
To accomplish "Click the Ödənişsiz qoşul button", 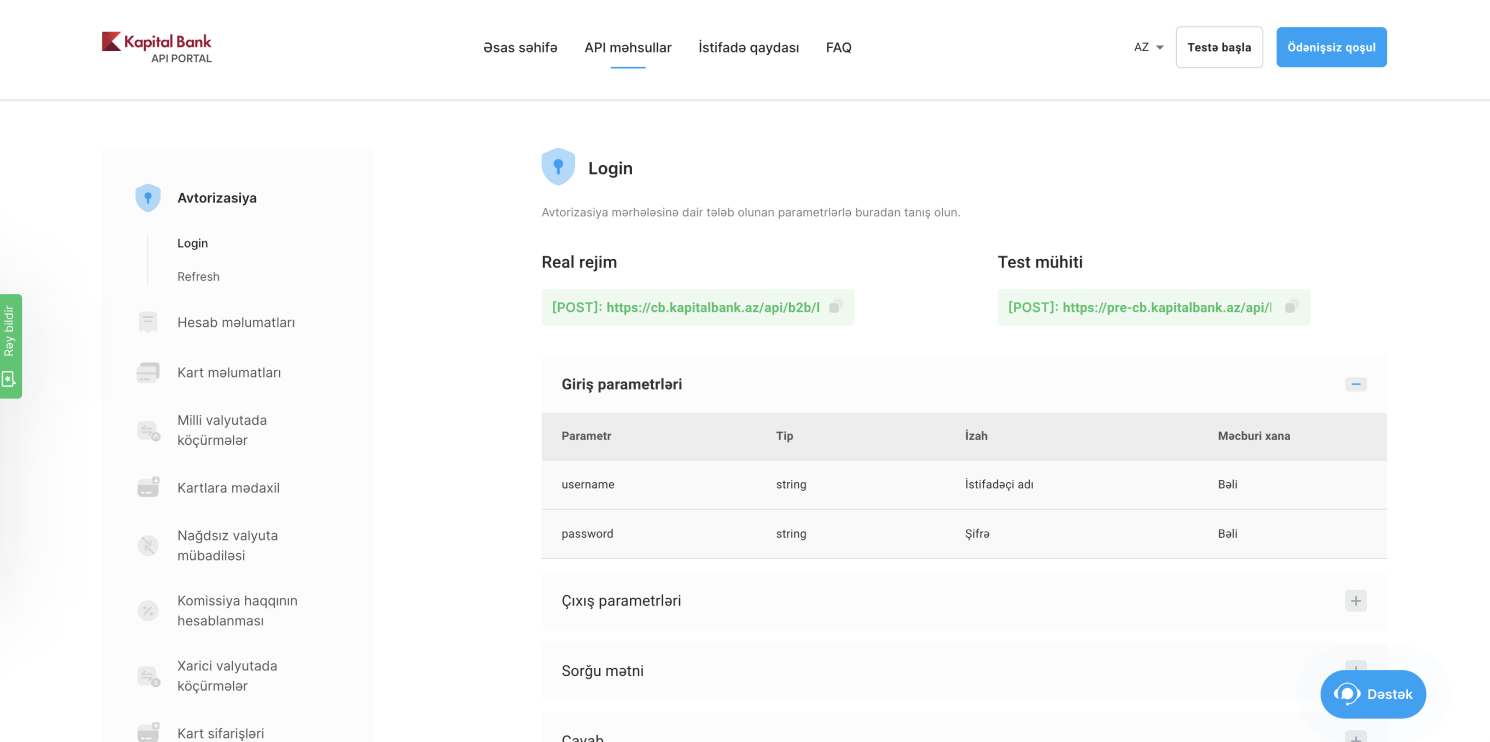I will 1331,47.
